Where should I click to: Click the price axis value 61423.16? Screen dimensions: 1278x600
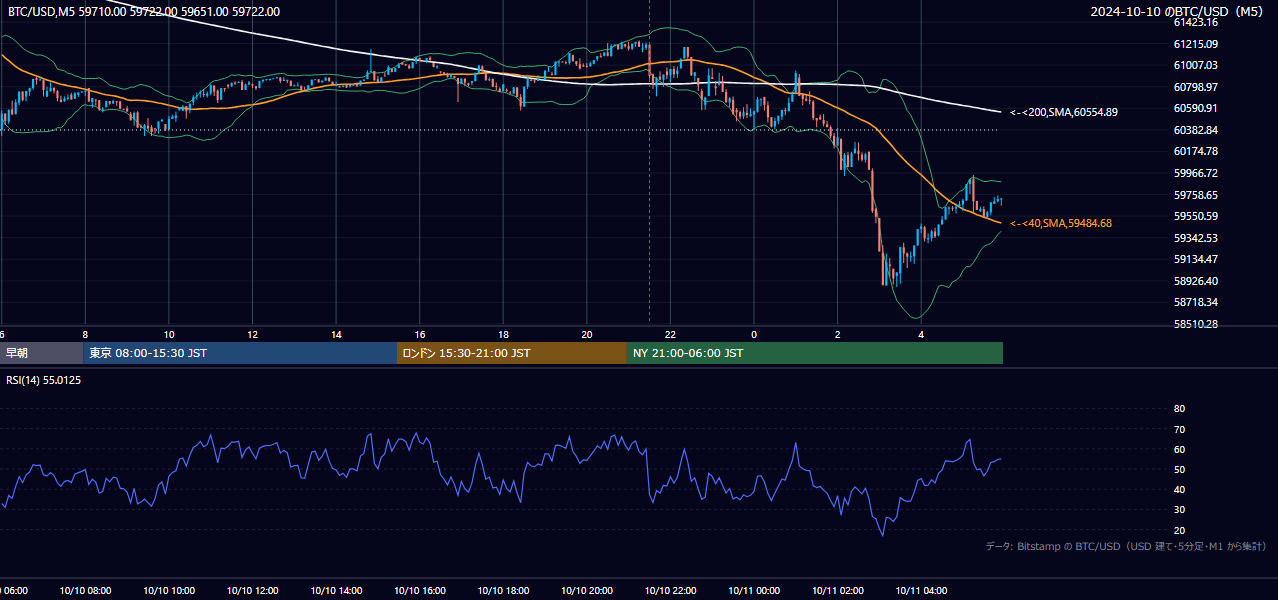coord(1195,22)
